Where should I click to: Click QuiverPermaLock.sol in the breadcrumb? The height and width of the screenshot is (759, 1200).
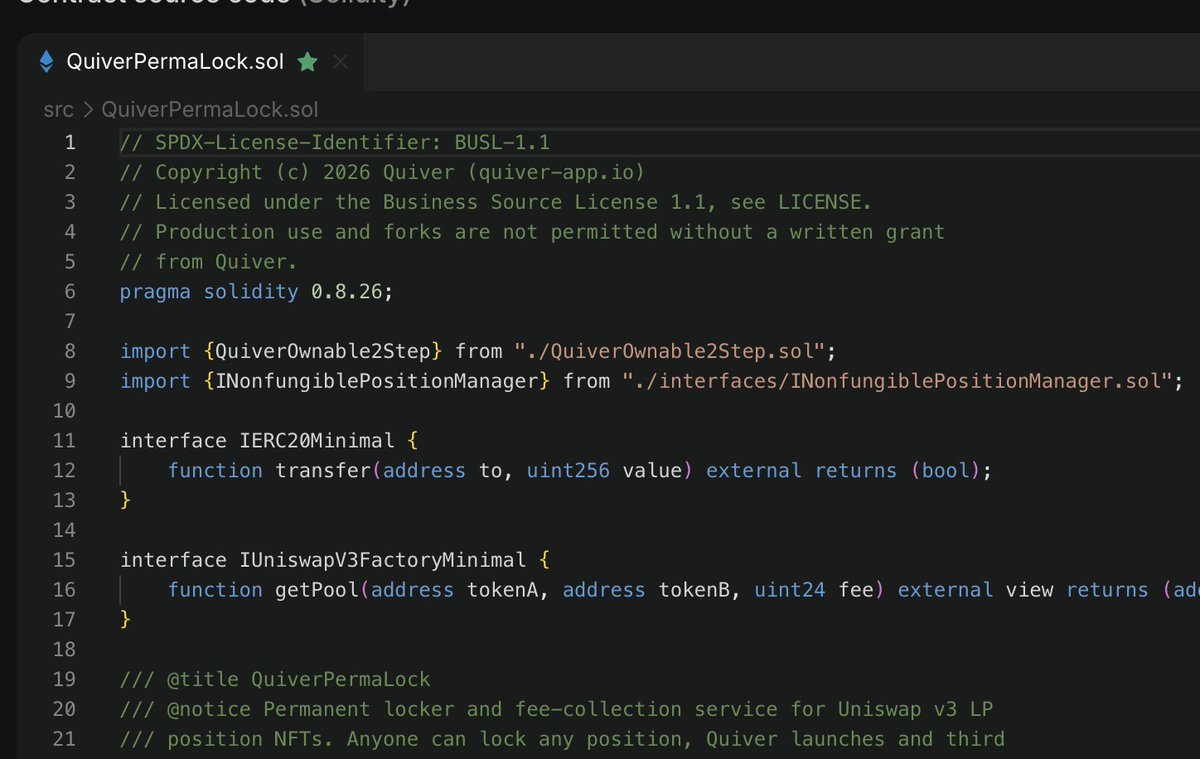[210, 110]
